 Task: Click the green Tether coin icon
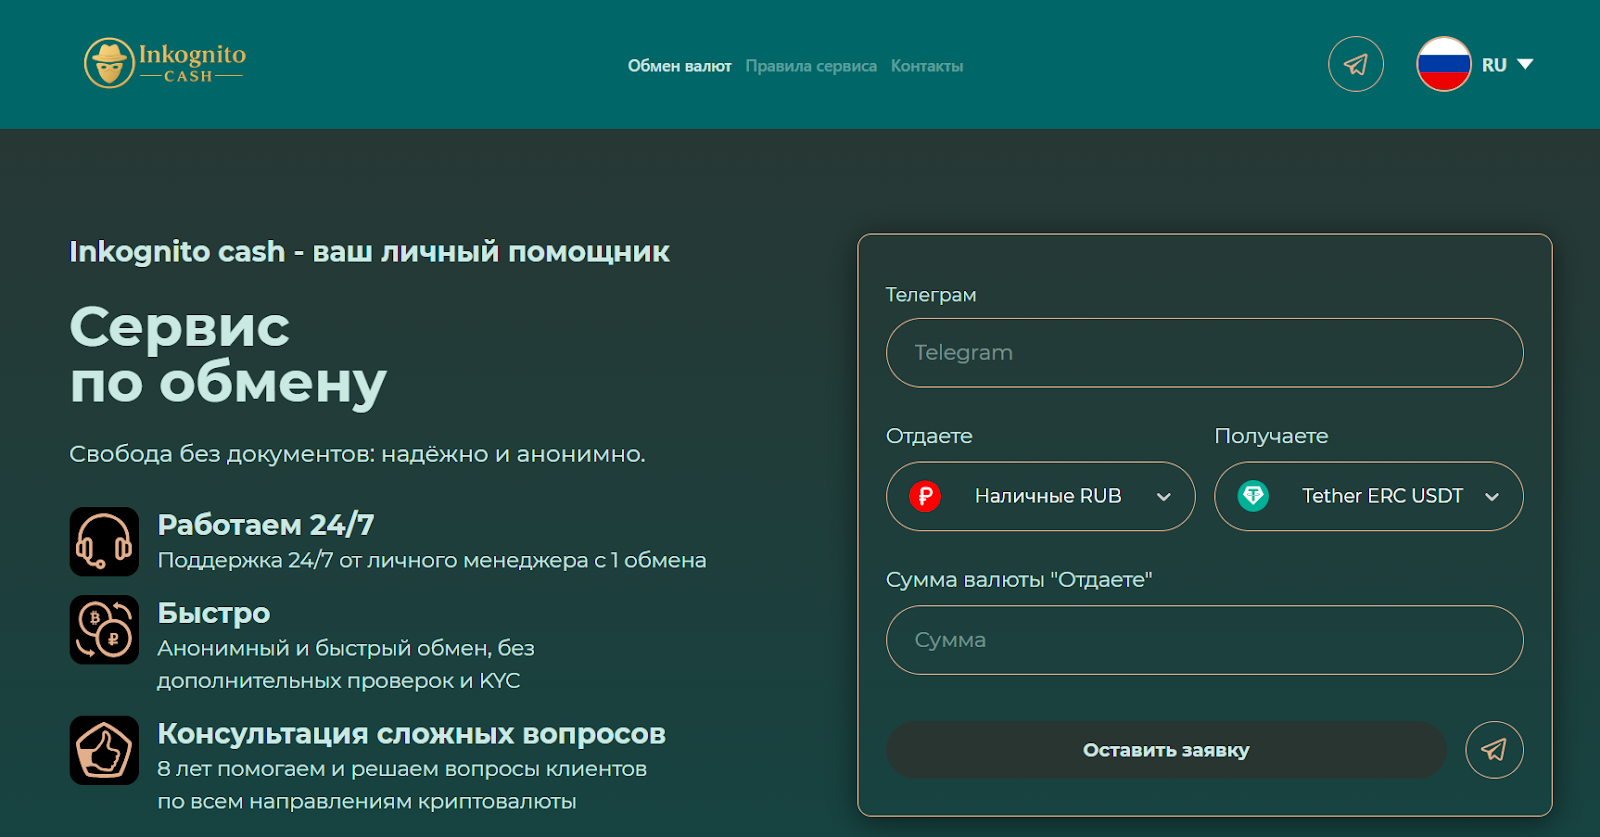click(1253, 496)
